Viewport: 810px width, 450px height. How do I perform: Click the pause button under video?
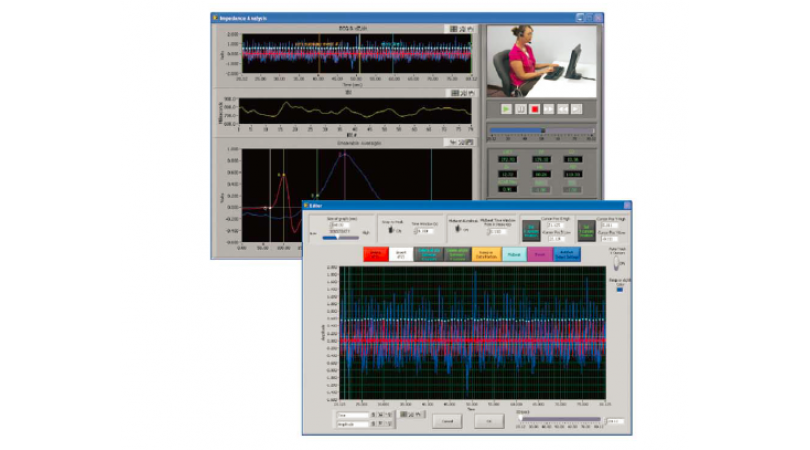click(x=520, y=108)
